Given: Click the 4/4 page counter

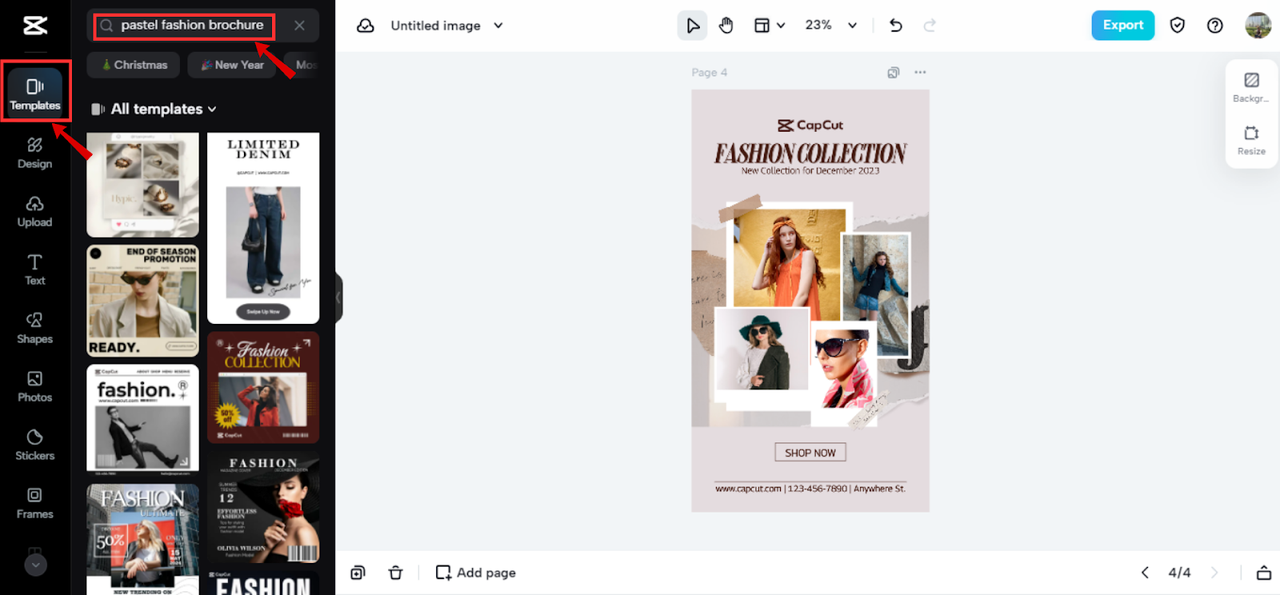Looking at the screenshot, I should pos(1180,572).
